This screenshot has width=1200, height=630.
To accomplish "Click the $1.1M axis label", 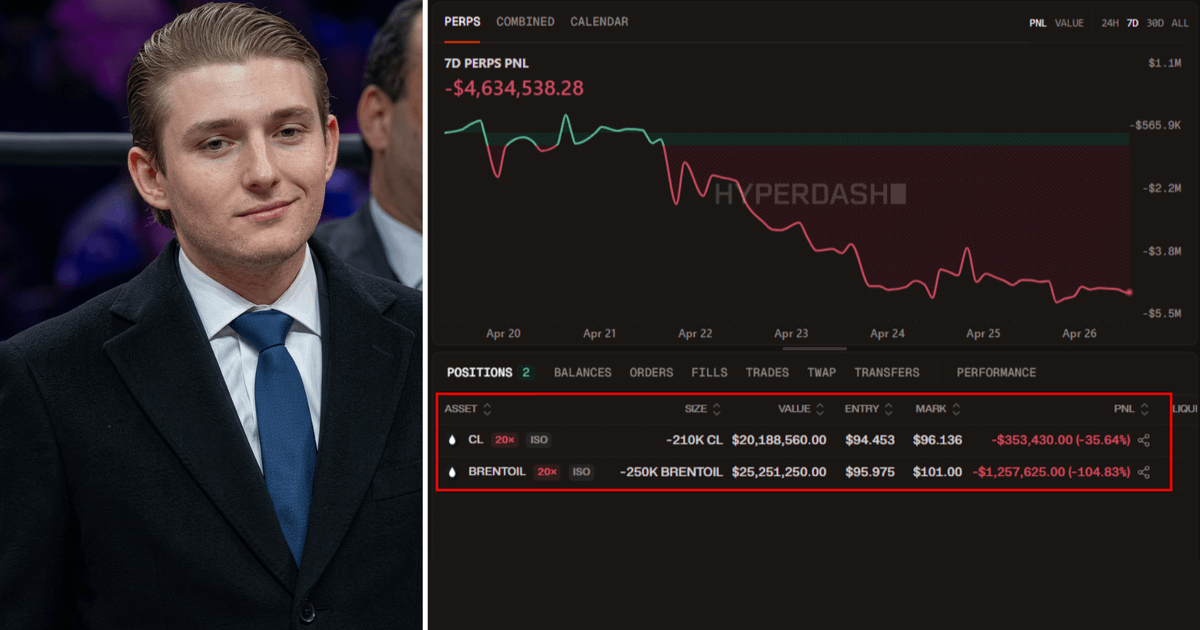I will (x=1166, y=63).
